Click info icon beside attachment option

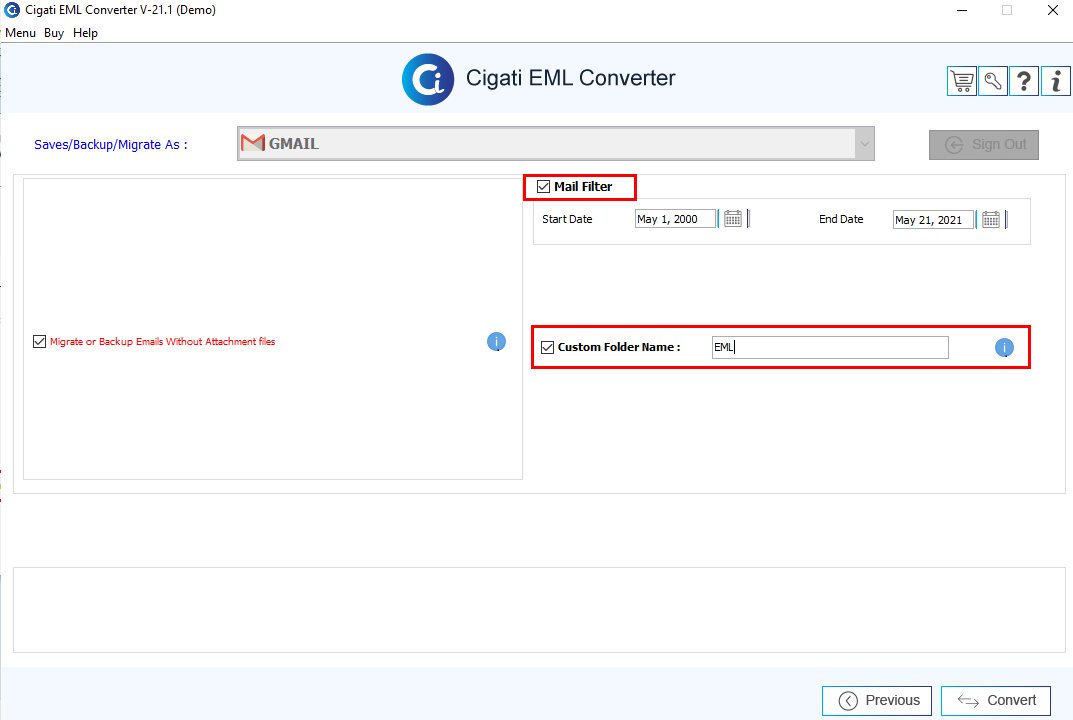coord(496,342)
